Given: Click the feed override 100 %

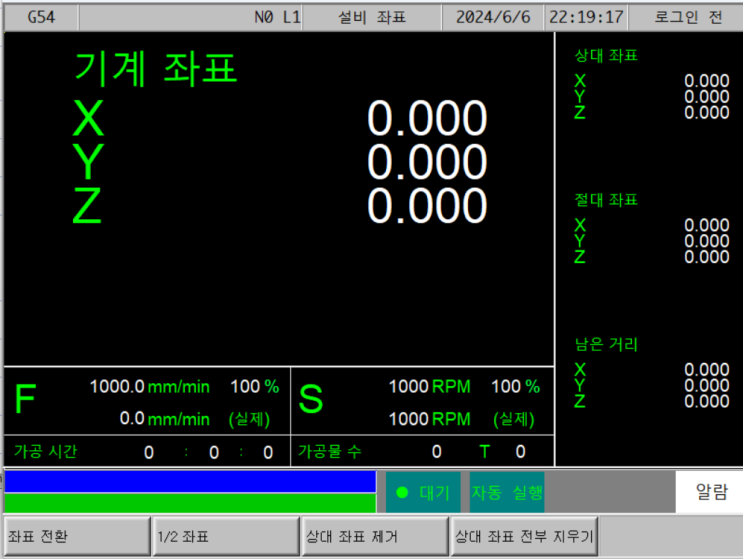Looking at the screenshot, I should click(x=254, y=387).
